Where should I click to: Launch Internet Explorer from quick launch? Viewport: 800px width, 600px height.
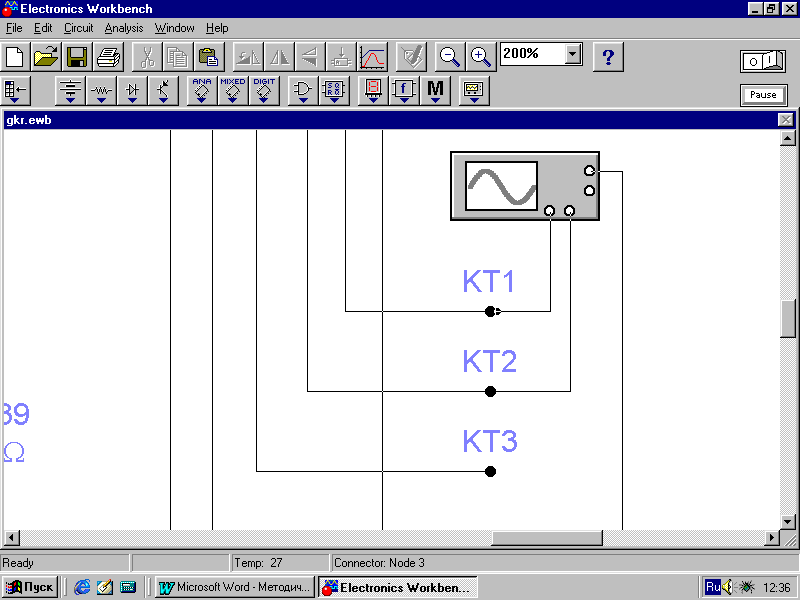pos(82,587)
